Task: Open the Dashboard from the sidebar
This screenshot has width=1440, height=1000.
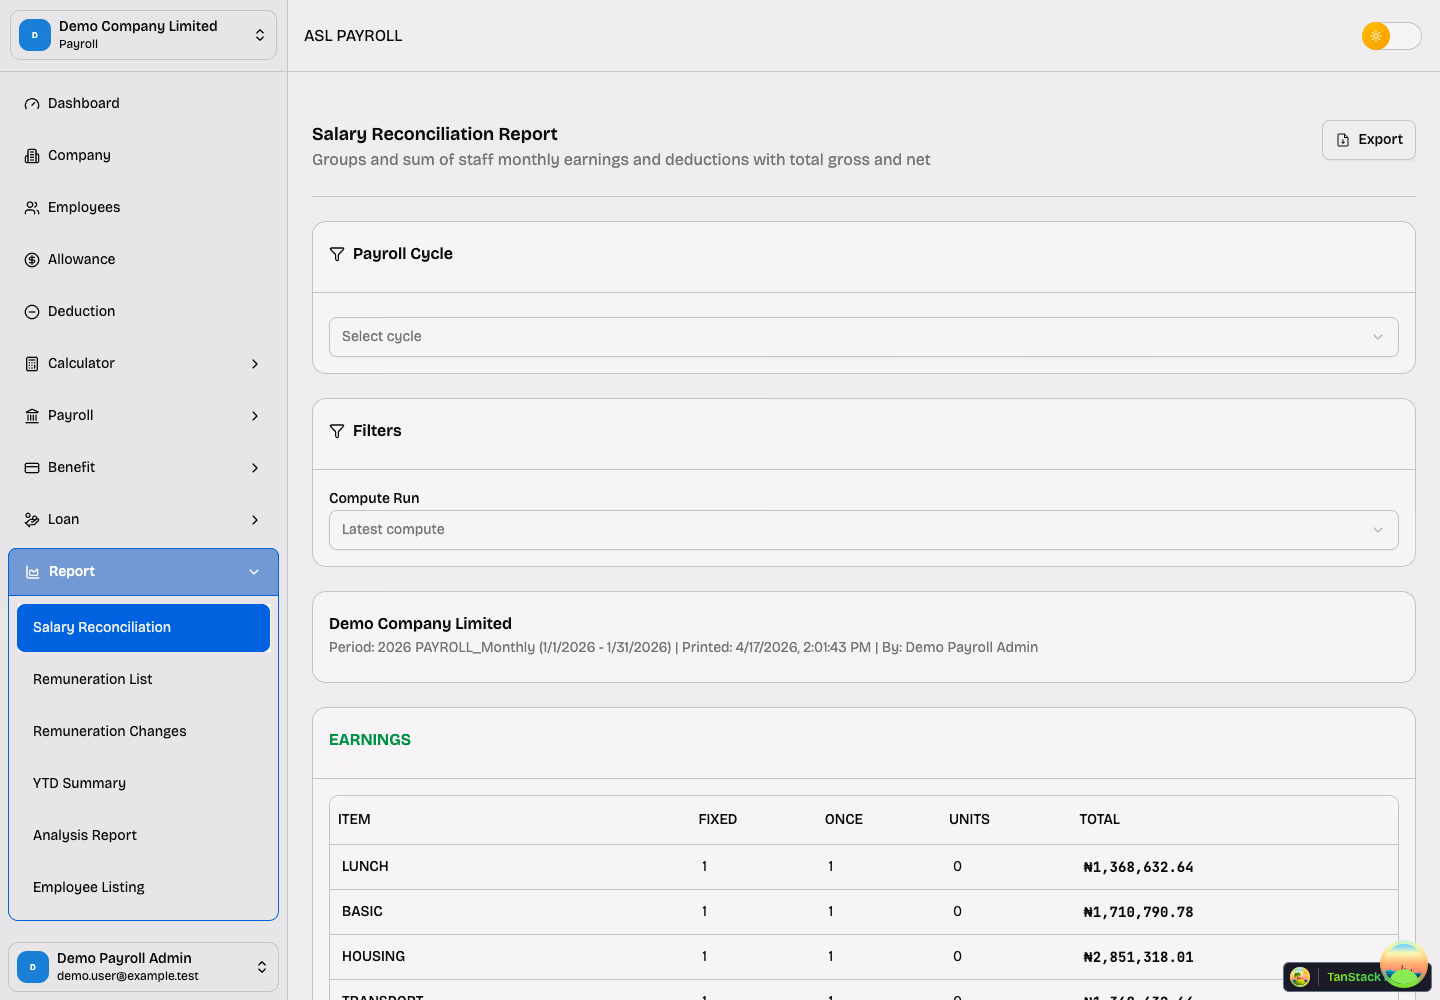Action: pos(32,103)
